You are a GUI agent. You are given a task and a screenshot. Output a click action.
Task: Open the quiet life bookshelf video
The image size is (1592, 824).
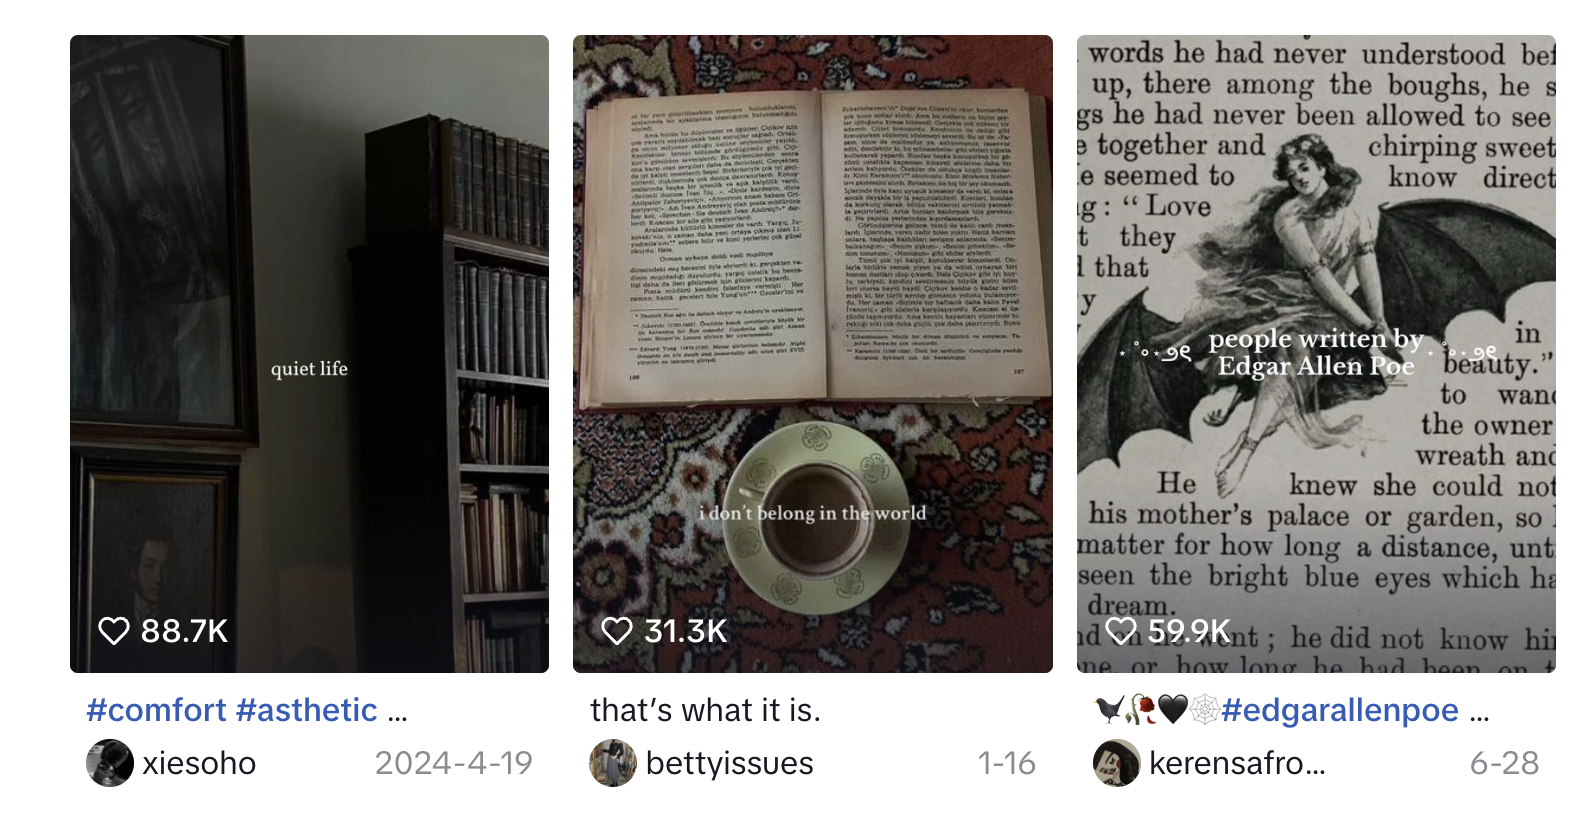coord(309,354)
